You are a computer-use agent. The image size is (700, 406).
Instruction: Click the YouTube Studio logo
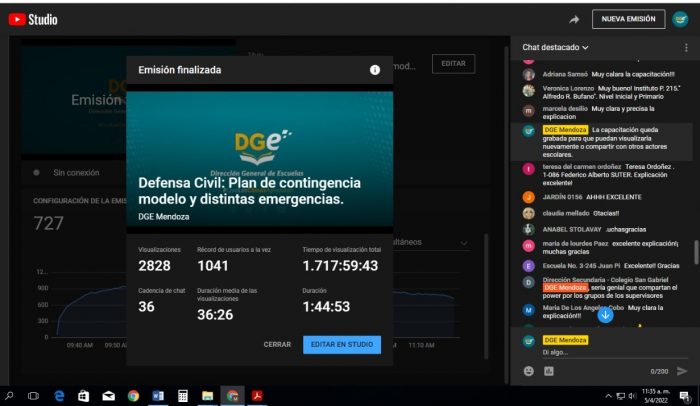click(x=33, y=20)
